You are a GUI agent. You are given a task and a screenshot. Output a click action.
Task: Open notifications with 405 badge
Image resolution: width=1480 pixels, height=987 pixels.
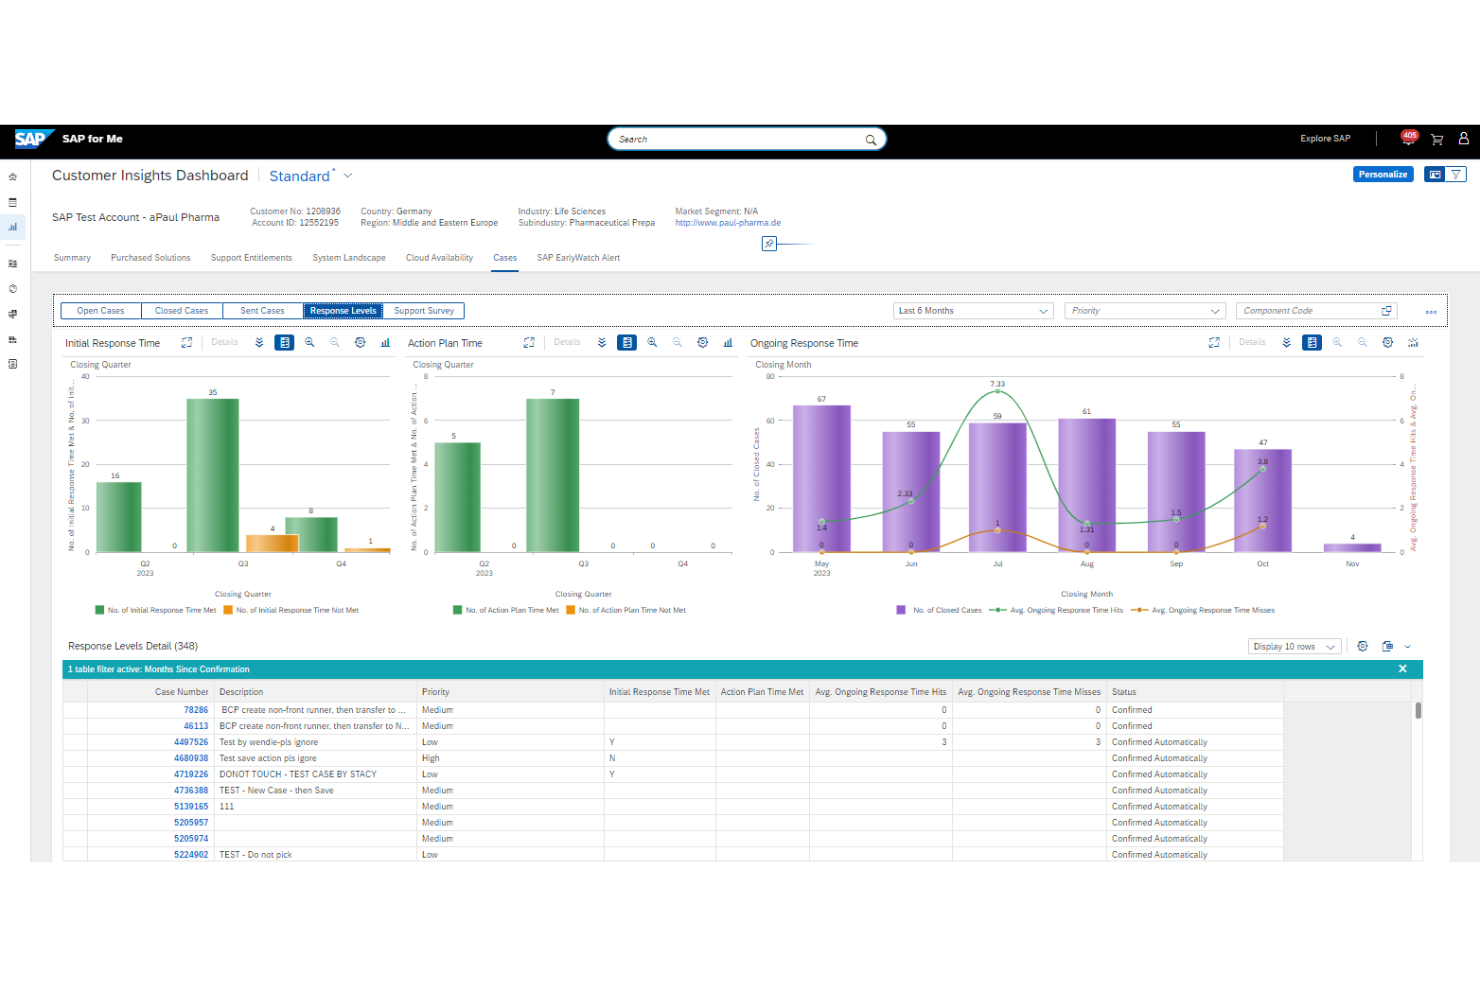(x=1408, y=138)
